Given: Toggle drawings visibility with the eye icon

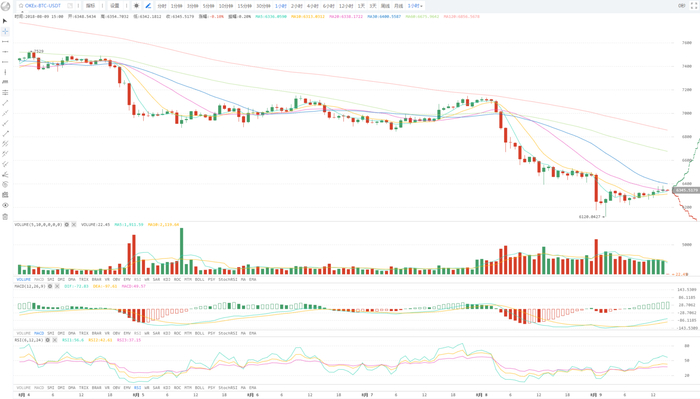Looking at the screenshot, I should (x=5, y=205).
